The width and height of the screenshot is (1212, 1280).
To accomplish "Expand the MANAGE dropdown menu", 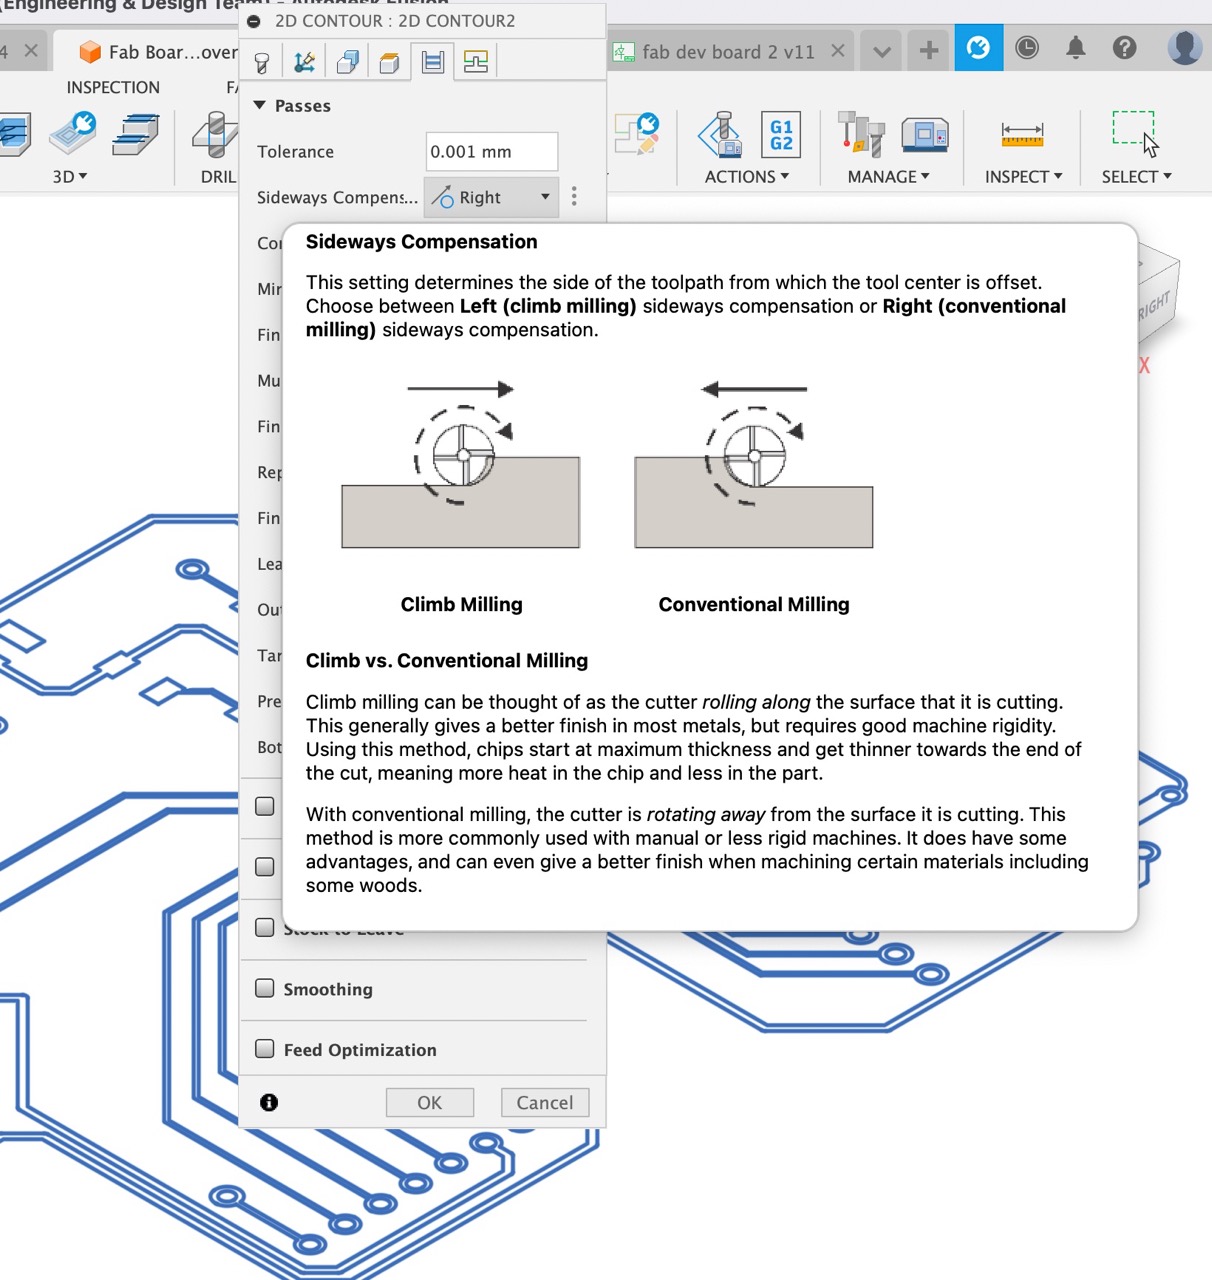I will tap(889, 177).
